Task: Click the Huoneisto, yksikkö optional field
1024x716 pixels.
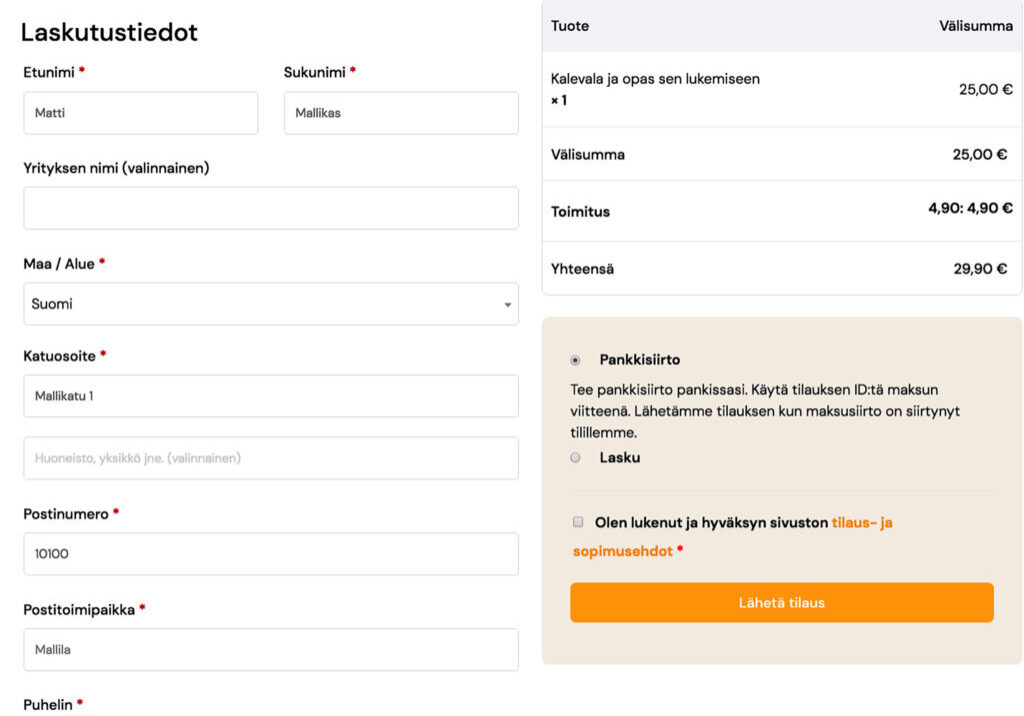Action: (270, 458)
